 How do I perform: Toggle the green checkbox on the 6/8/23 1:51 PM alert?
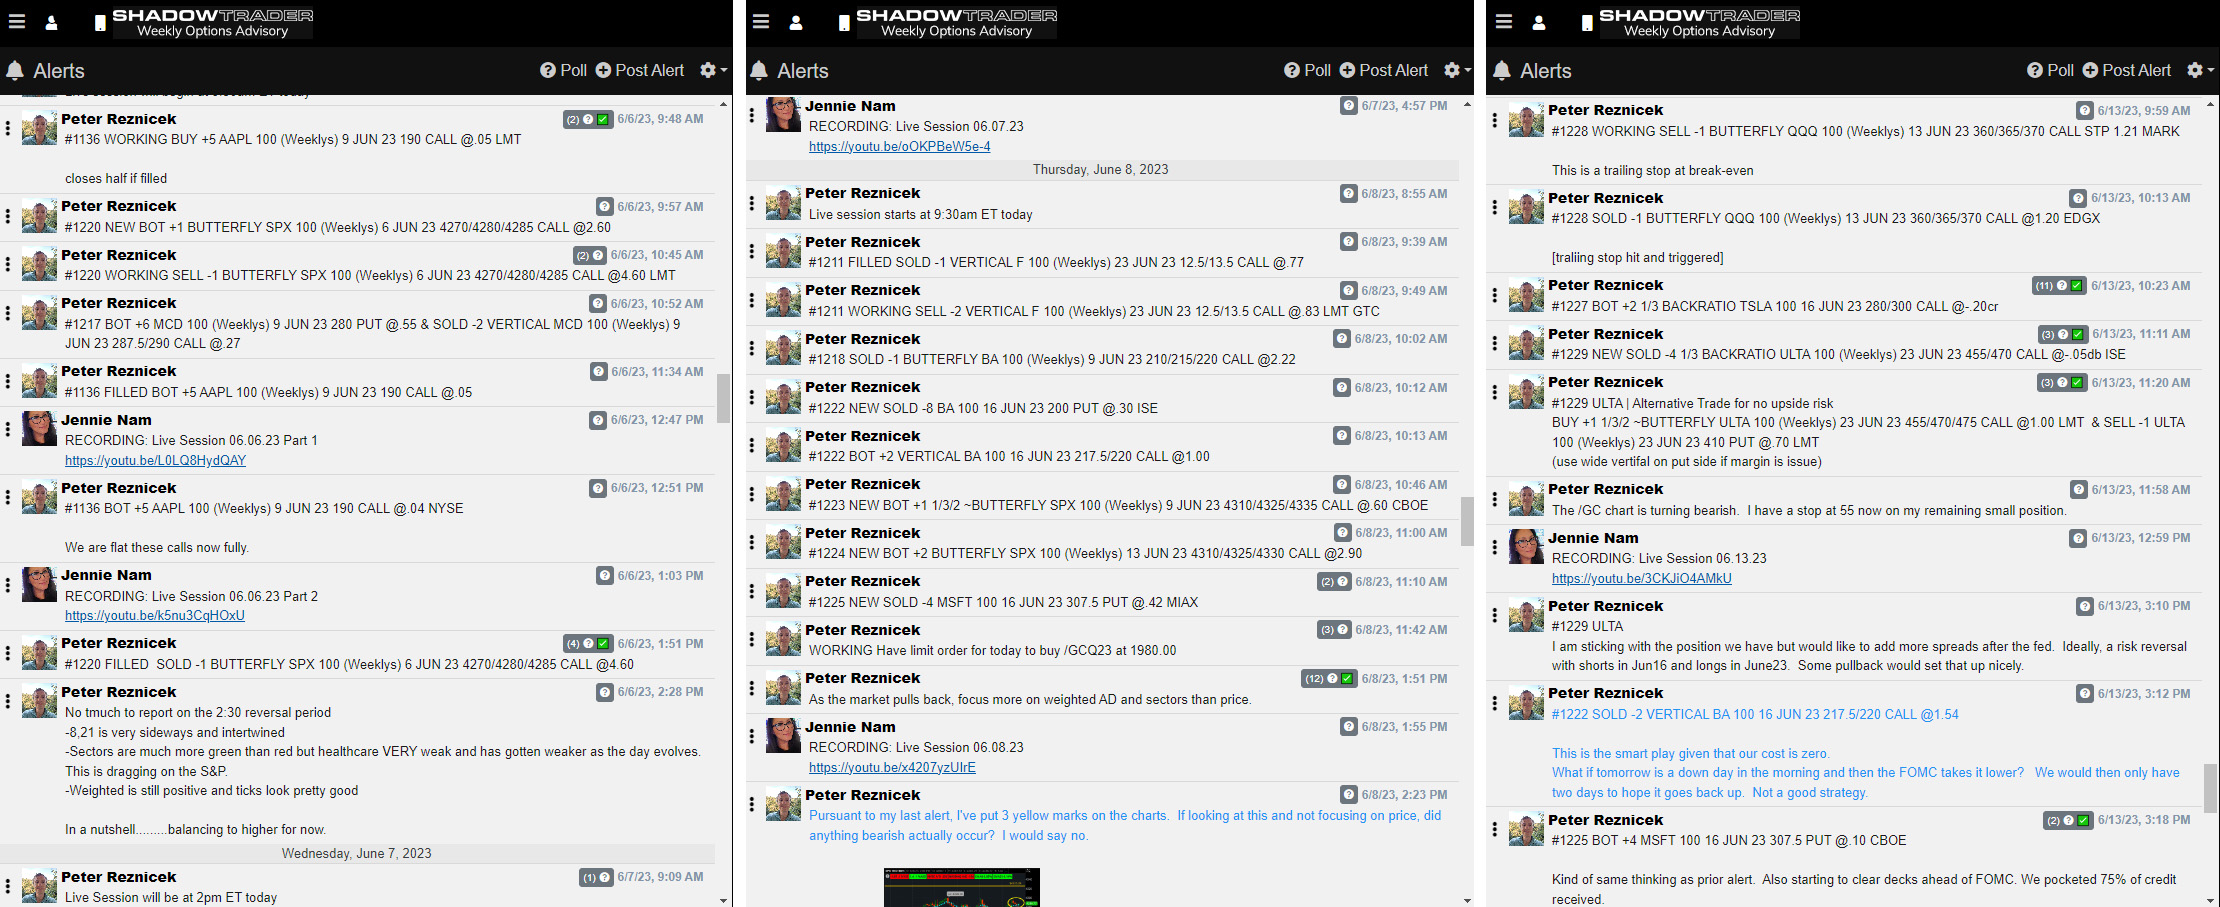pyautogui.click(x=1347, y=679)
